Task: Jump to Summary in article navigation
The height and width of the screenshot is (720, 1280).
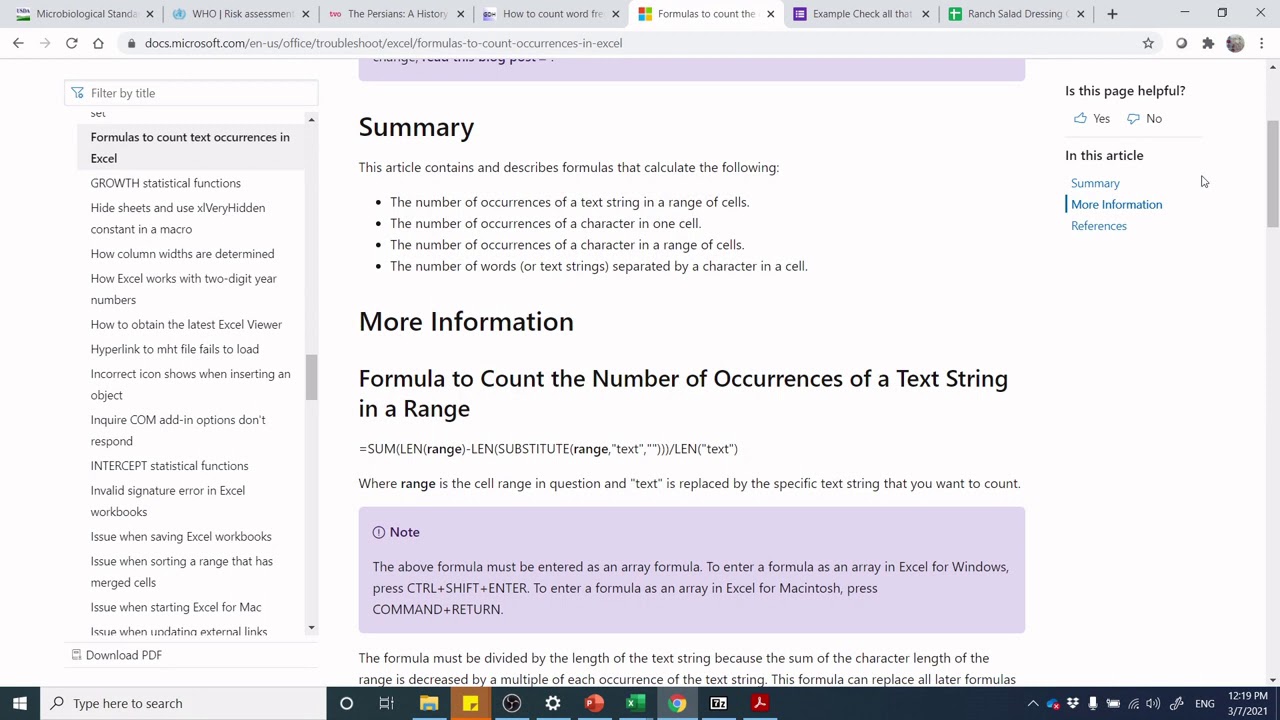Action: coord(1095,183)
